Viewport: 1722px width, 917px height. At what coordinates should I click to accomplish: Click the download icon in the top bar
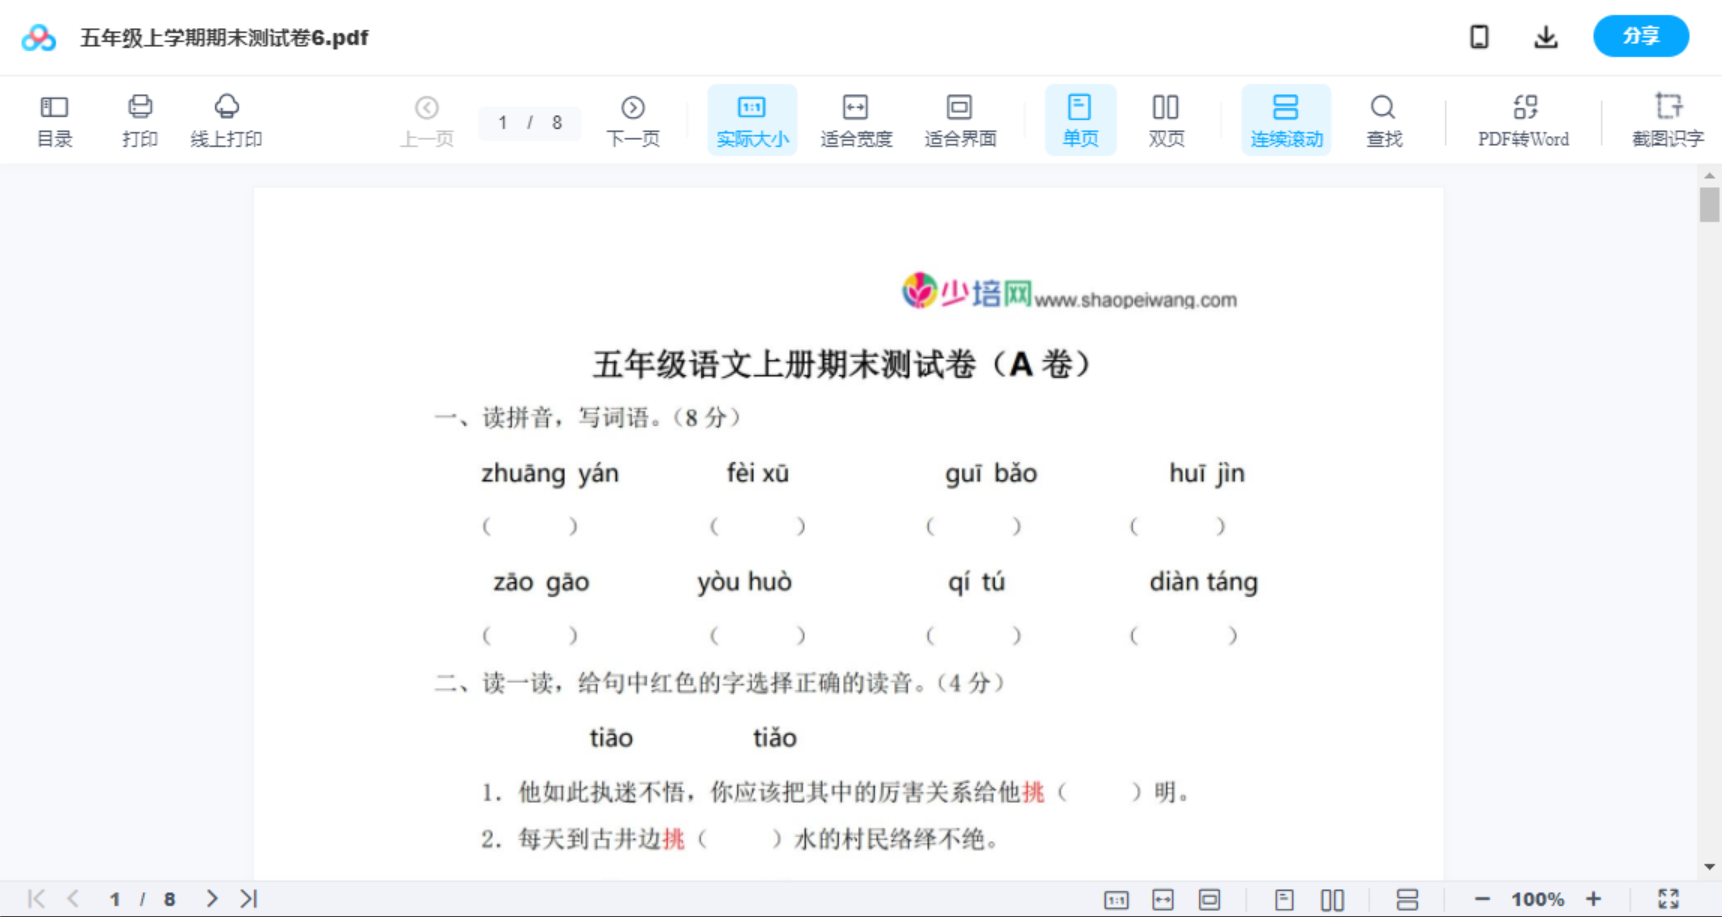1545,36
